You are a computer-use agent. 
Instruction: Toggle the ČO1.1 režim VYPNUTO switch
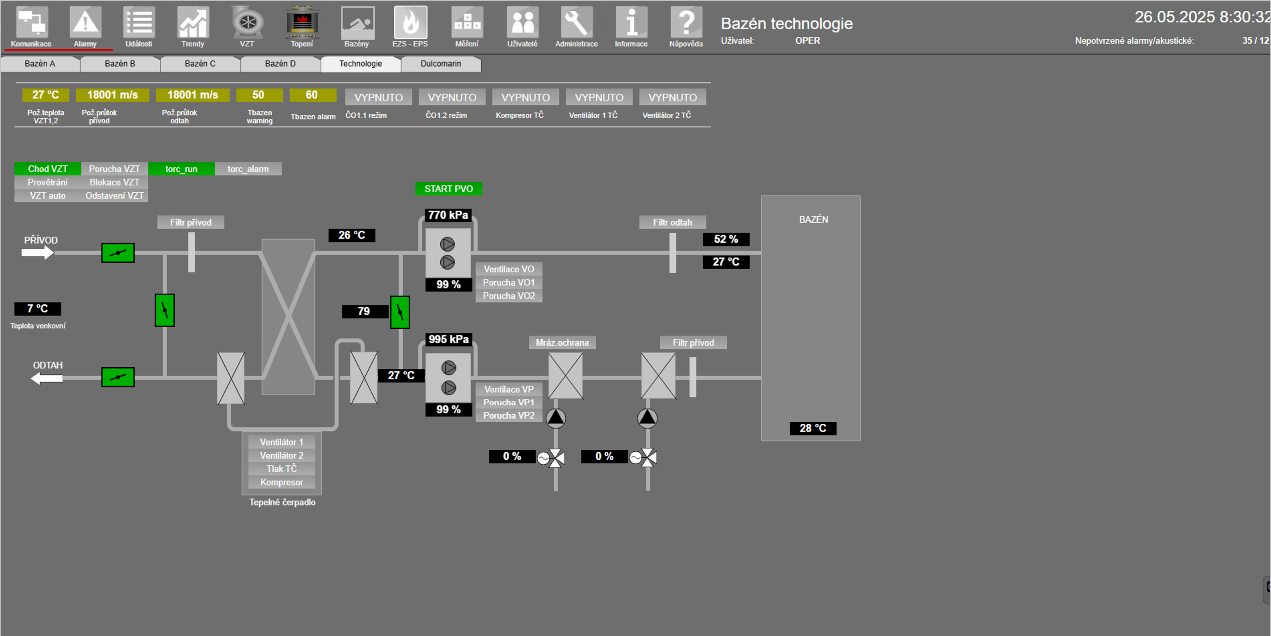pos(380,97)
